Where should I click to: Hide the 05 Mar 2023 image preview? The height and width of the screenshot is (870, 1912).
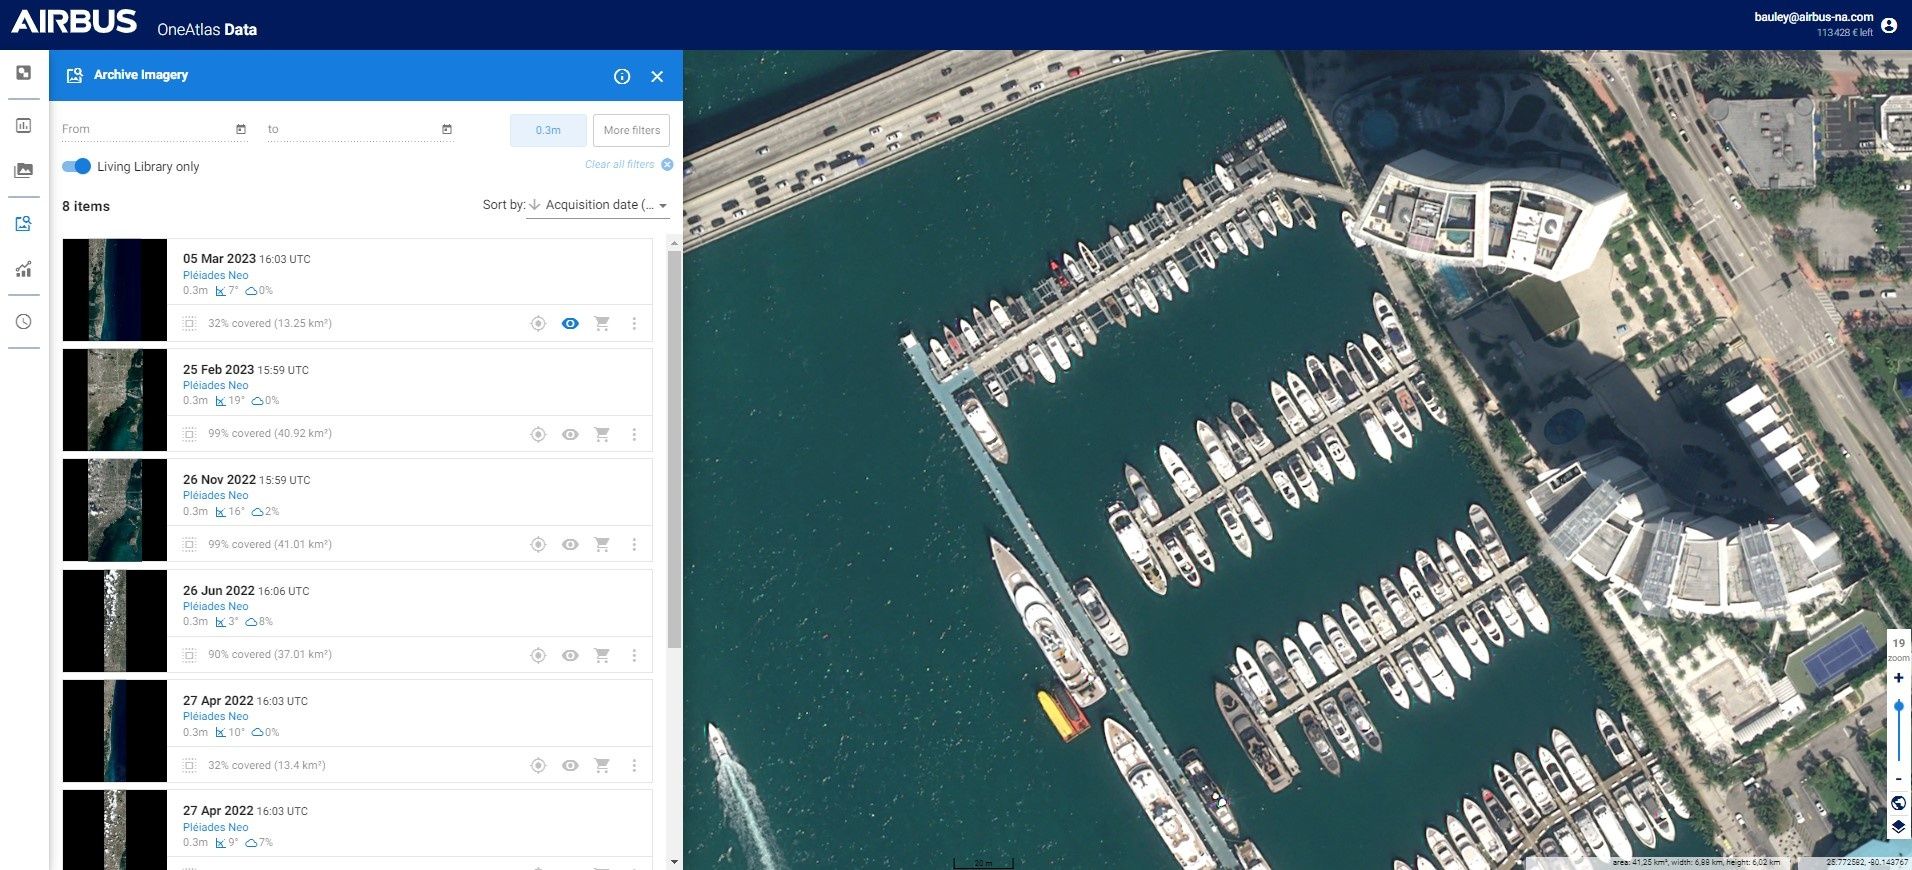click(x=570, y=324)
